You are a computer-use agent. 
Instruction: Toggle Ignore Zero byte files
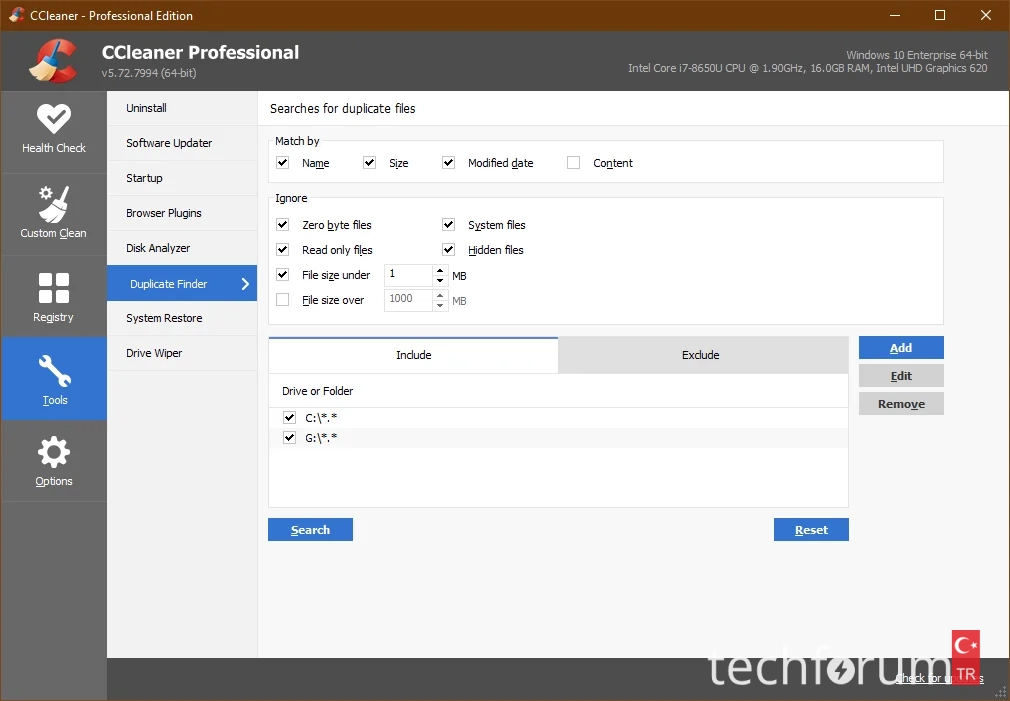[x=282, y=224]
